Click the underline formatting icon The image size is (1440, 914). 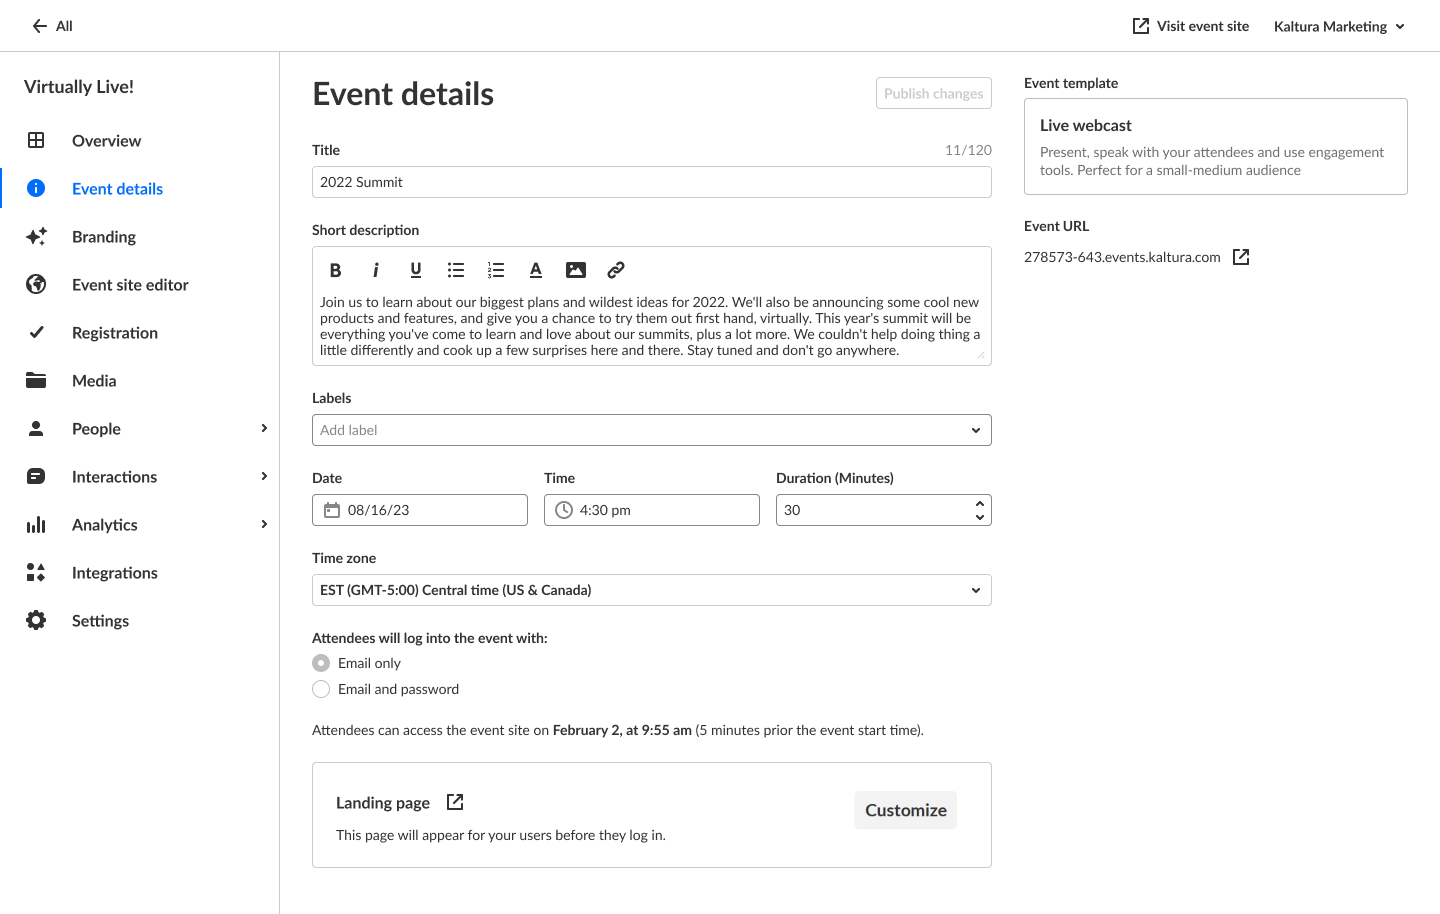416,270
